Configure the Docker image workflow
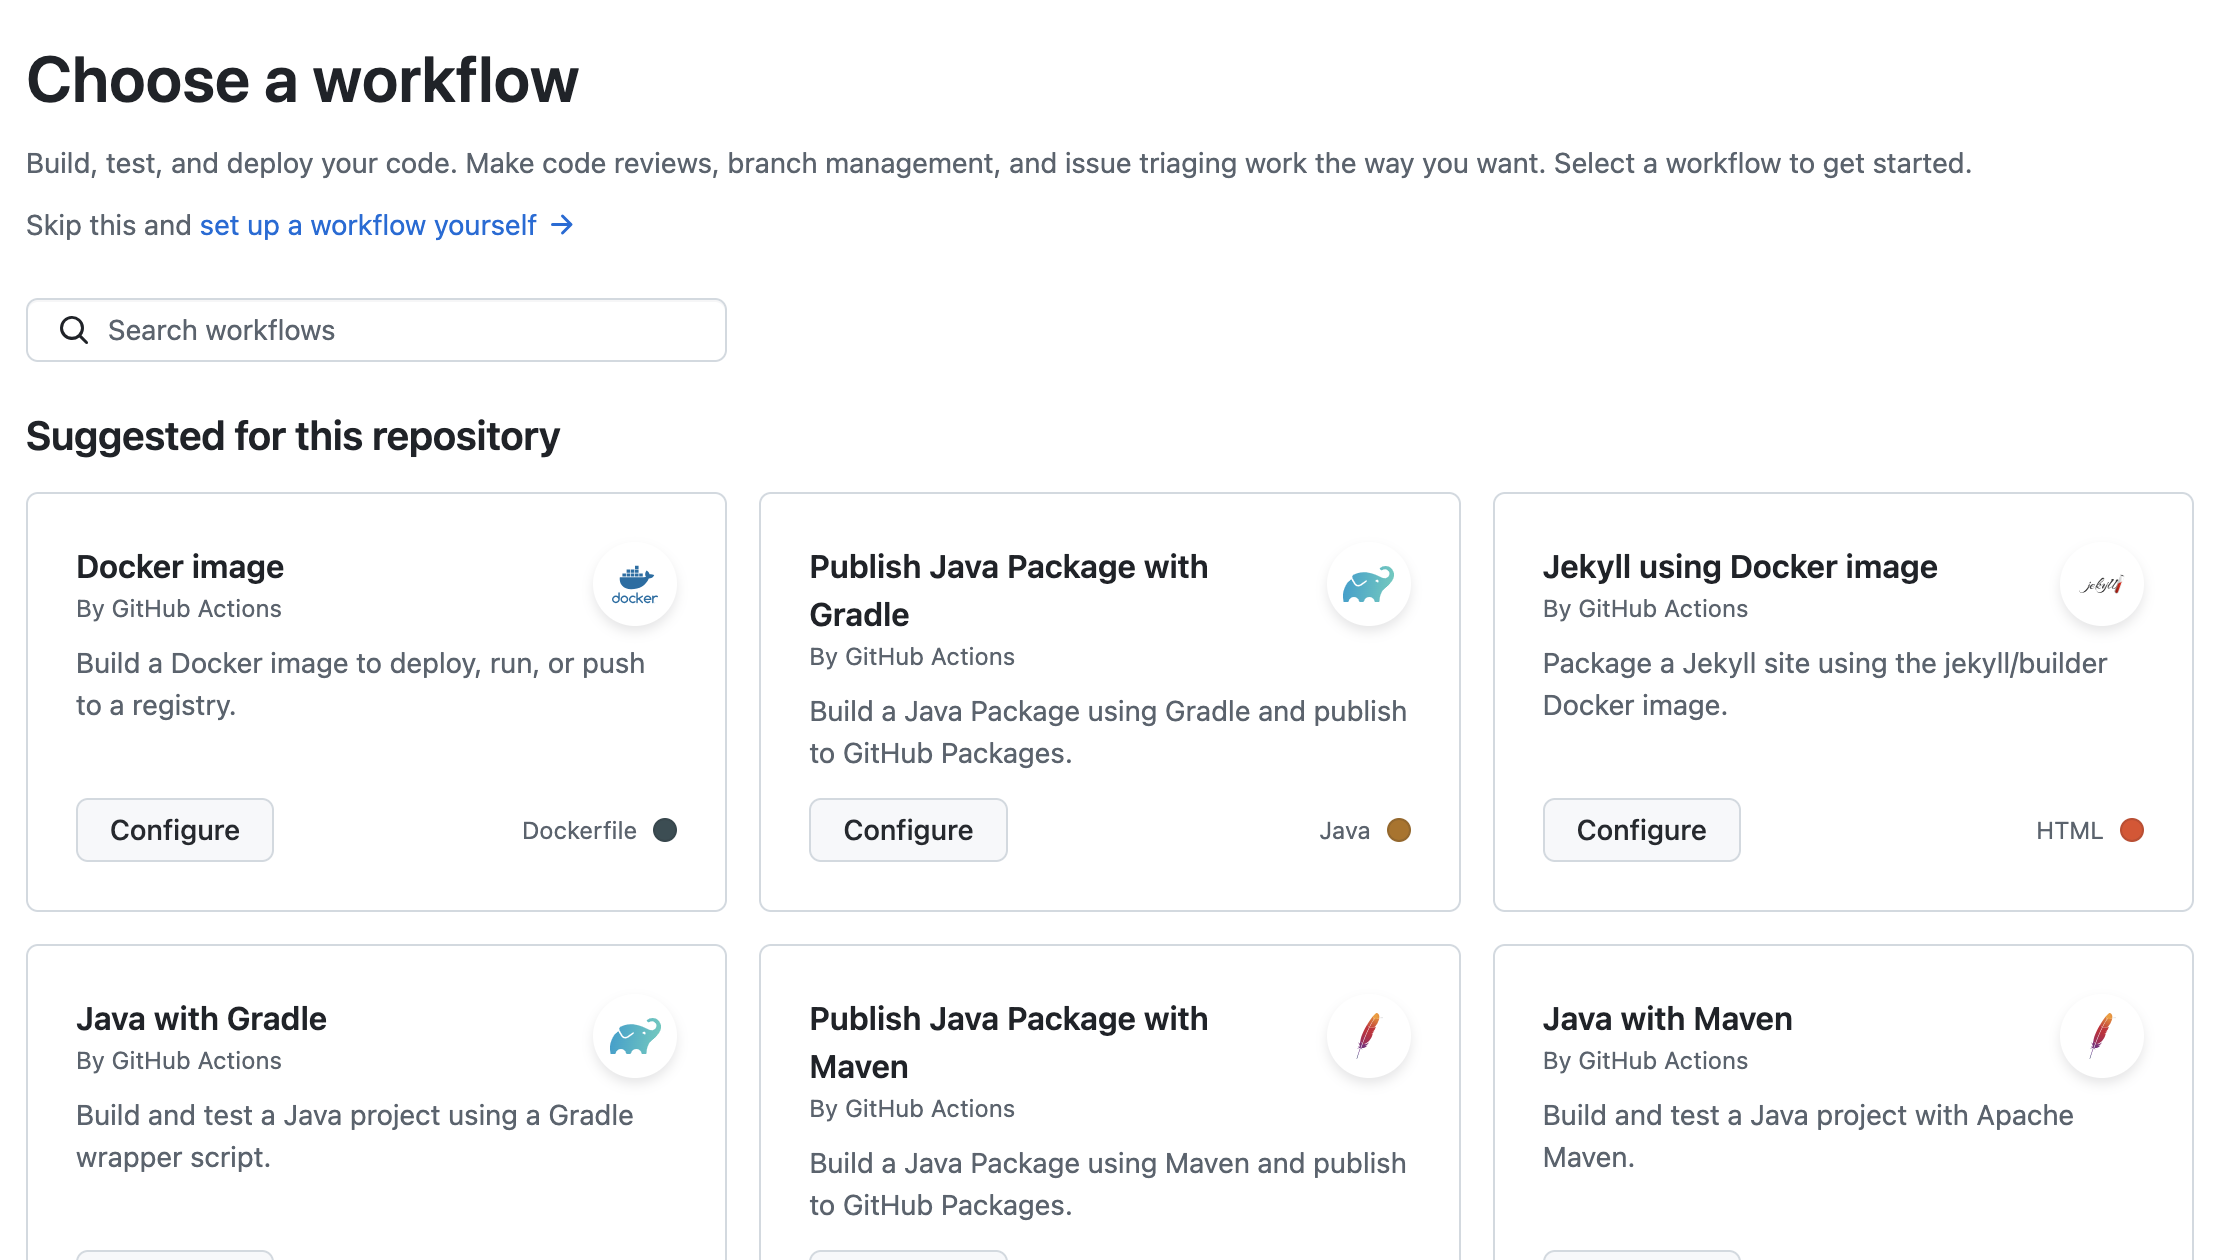2228x1260 pixels. coord(175,830)
